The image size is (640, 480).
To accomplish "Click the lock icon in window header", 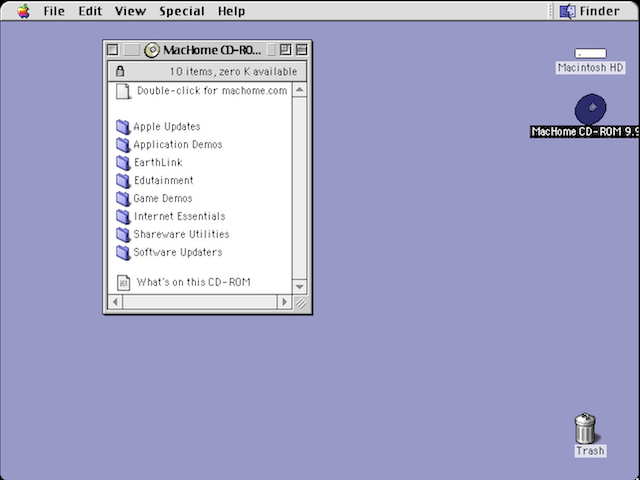I will 120,71.
